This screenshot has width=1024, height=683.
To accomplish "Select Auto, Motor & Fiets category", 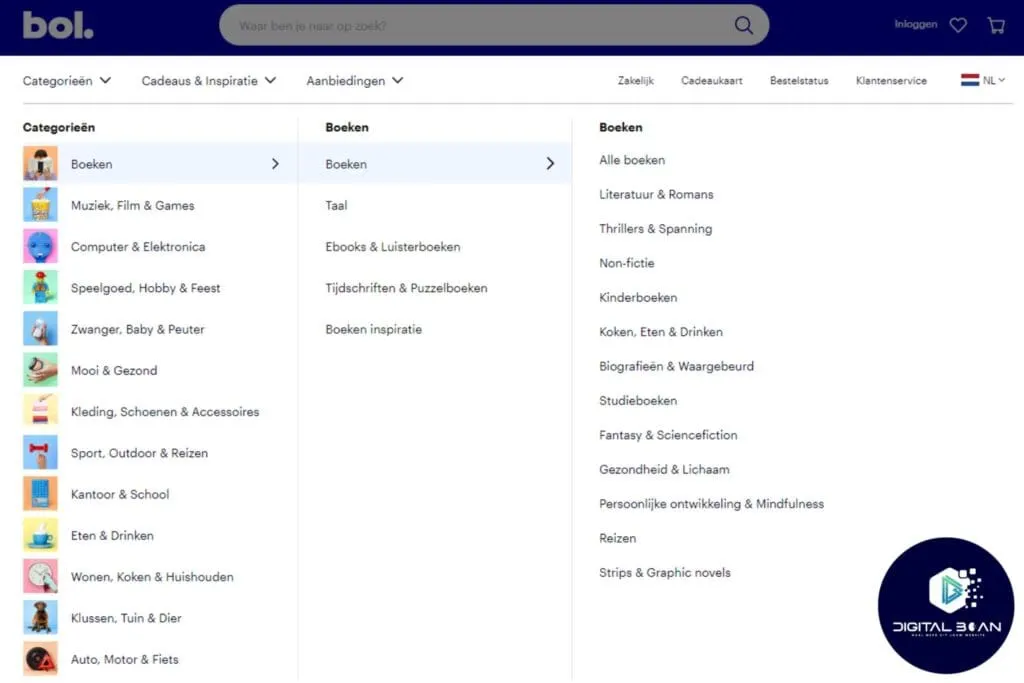I will point(125,659).
